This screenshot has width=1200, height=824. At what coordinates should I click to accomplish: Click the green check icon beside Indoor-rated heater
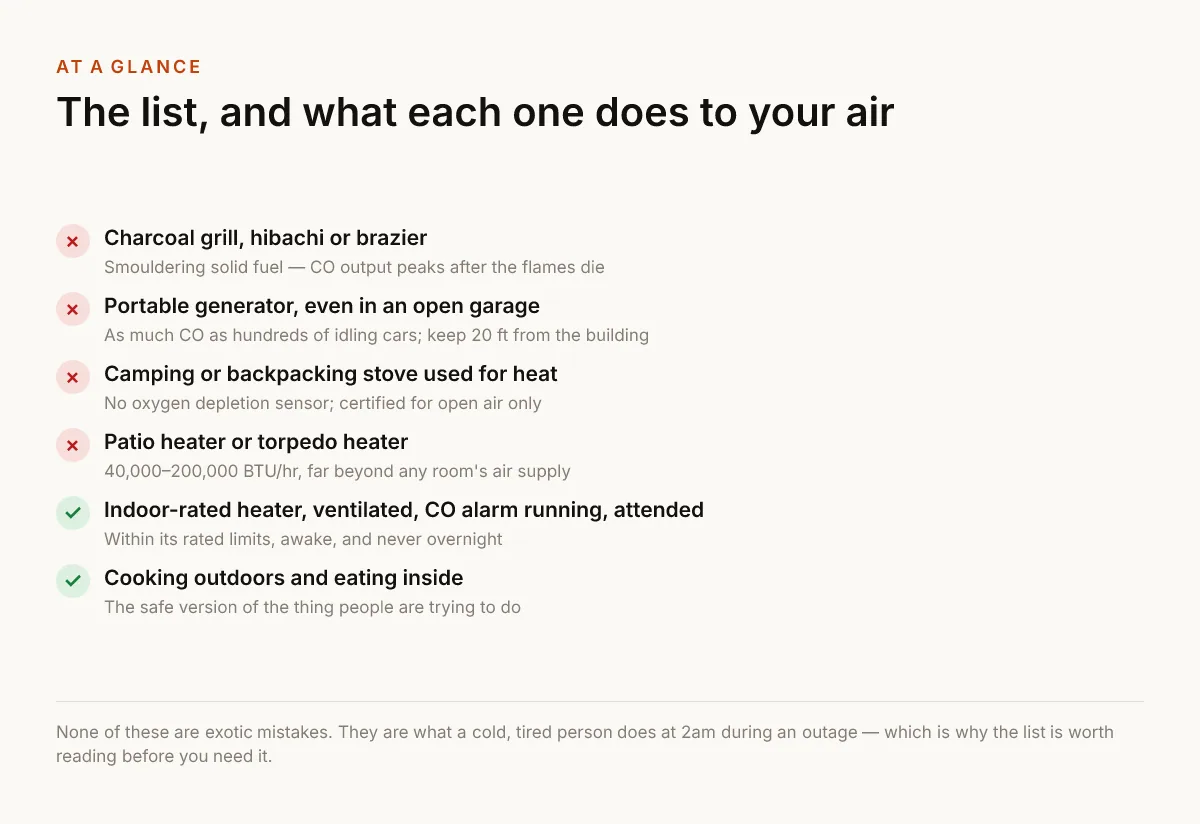[x=73, y=514]
